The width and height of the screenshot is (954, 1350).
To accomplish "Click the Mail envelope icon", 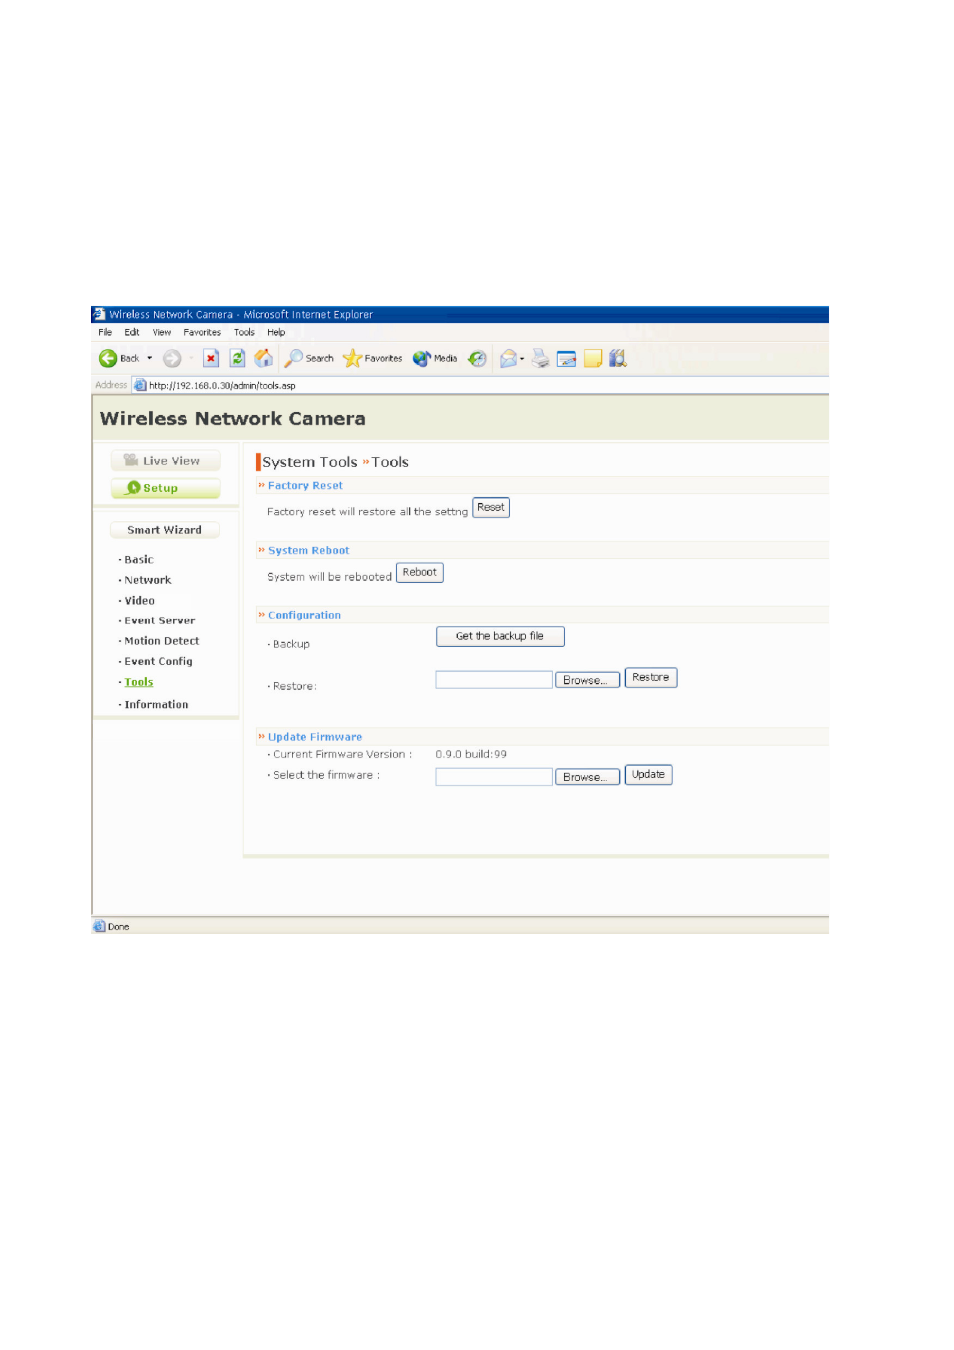I will pos(508,358).
